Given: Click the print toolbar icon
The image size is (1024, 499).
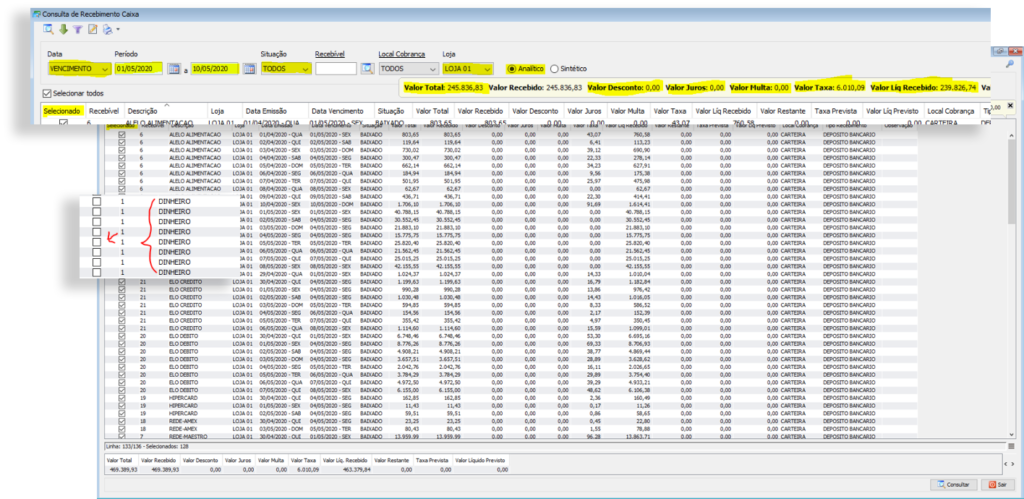Looking at the screenshot, I should coord(107,29).
